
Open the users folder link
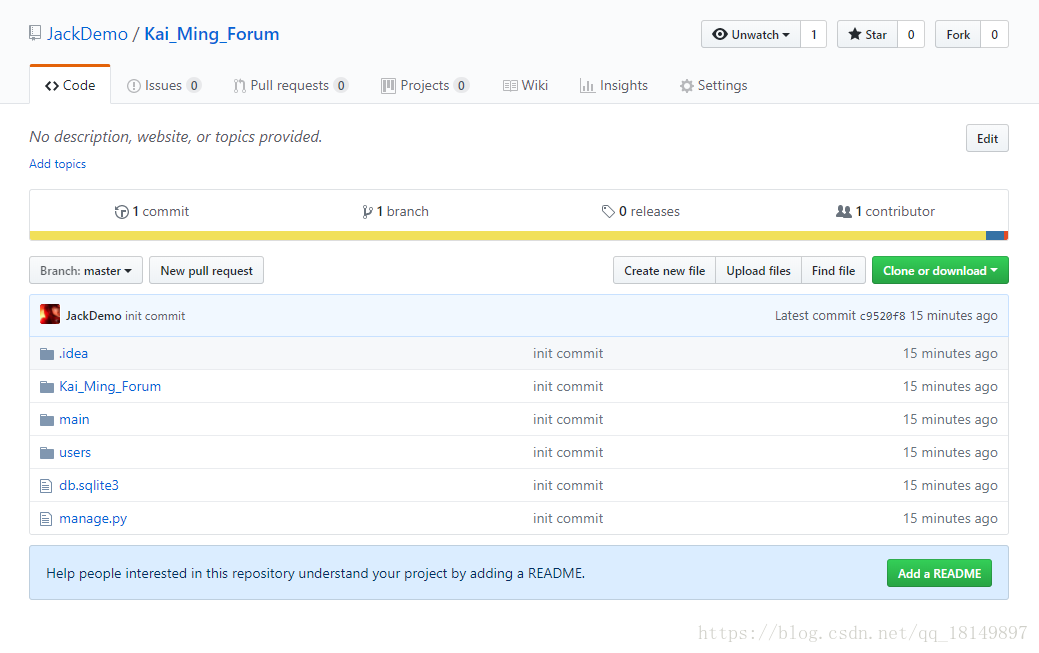pos(75,453)
